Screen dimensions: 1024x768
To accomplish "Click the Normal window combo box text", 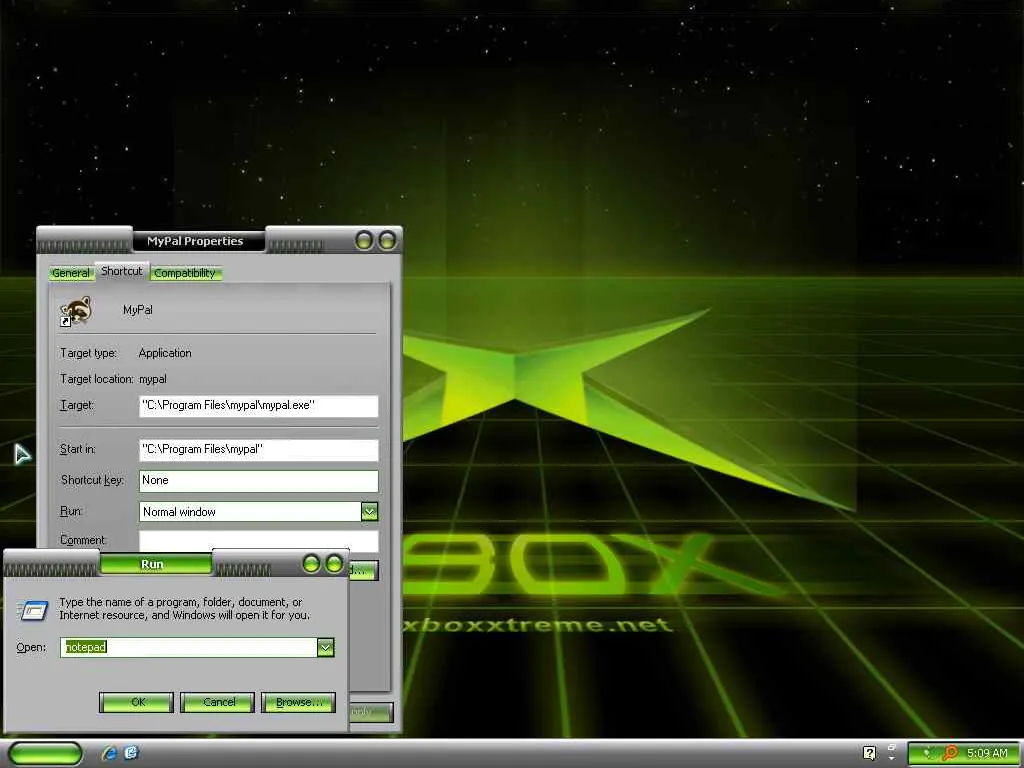I will pos(179,512).
